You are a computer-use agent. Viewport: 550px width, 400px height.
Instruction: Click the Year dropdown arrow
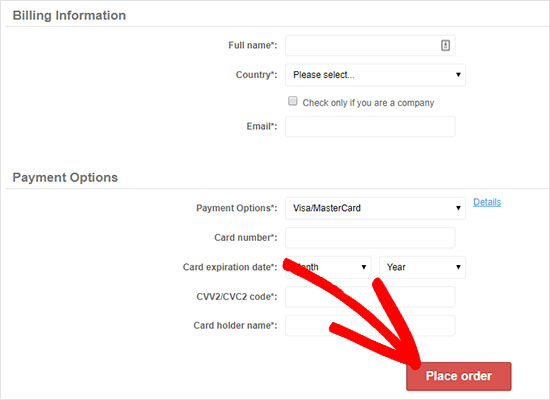(458, 267)
